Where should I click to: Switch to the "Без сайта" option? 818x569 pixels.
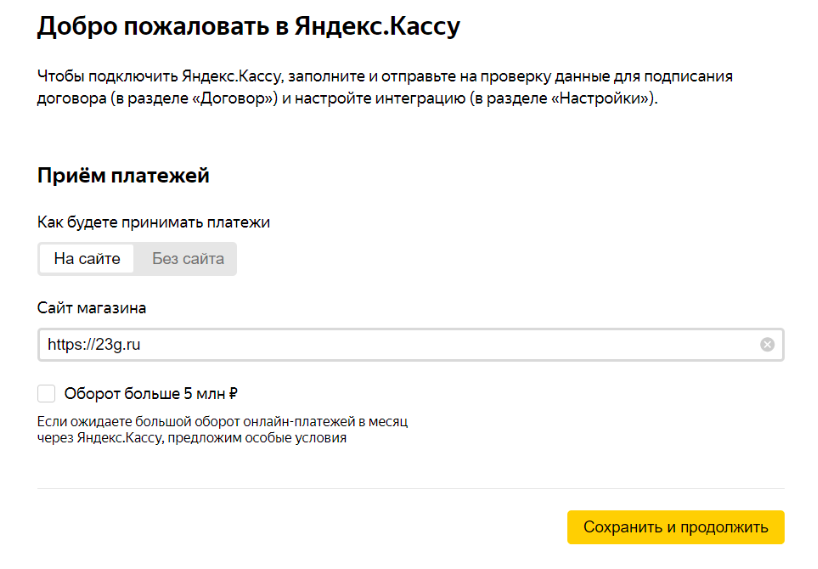click(x=188, y=259)
